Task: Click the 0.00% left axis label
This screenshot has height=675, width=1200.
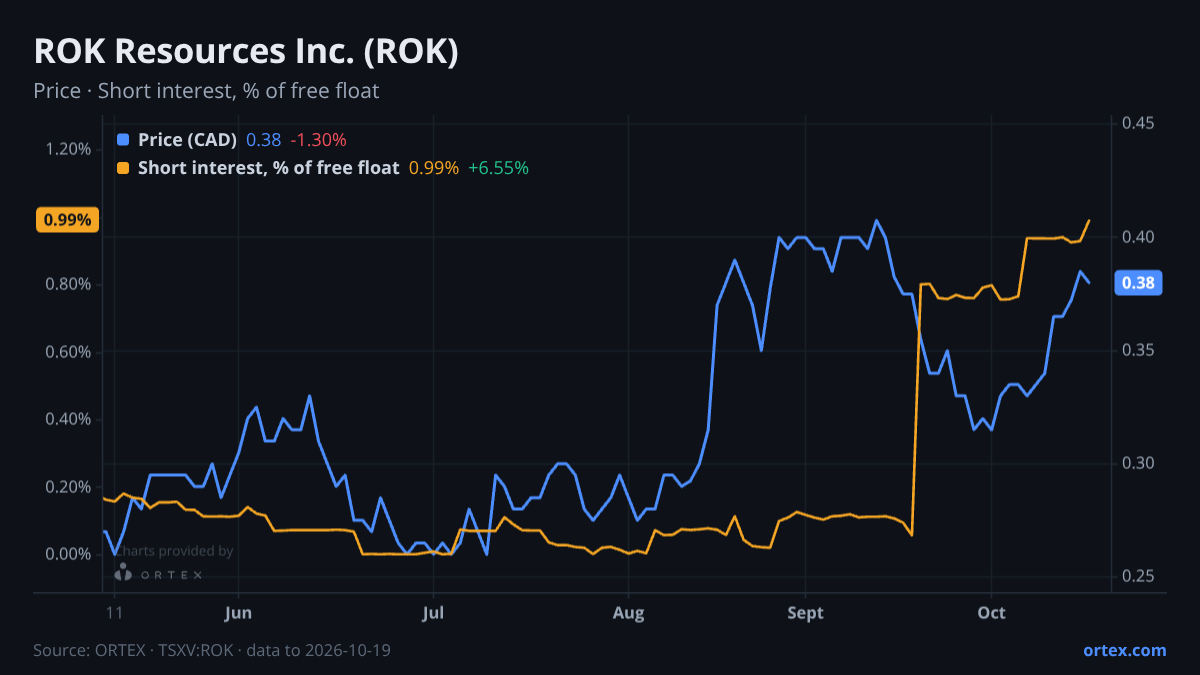Action: pyautogui.click(x=68, y=554)
